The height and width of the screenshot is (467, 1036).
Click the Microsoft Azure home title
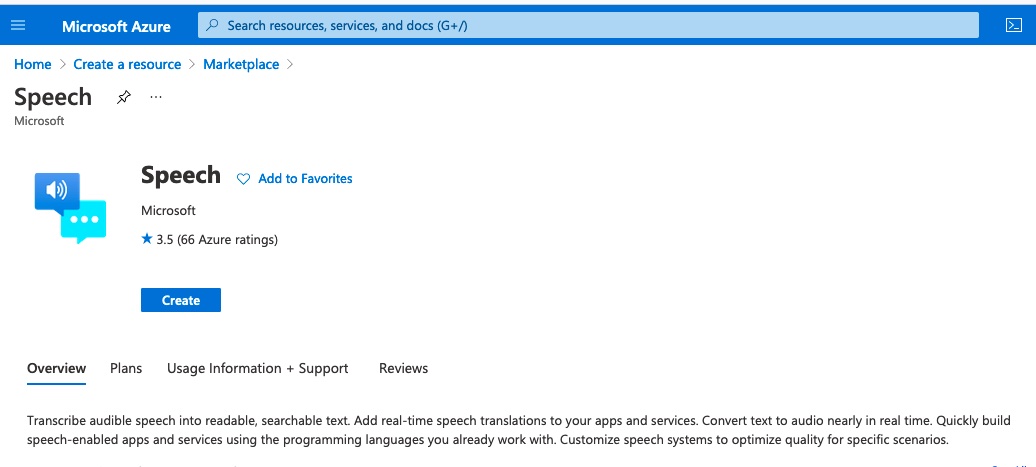[x=116, y=26]
